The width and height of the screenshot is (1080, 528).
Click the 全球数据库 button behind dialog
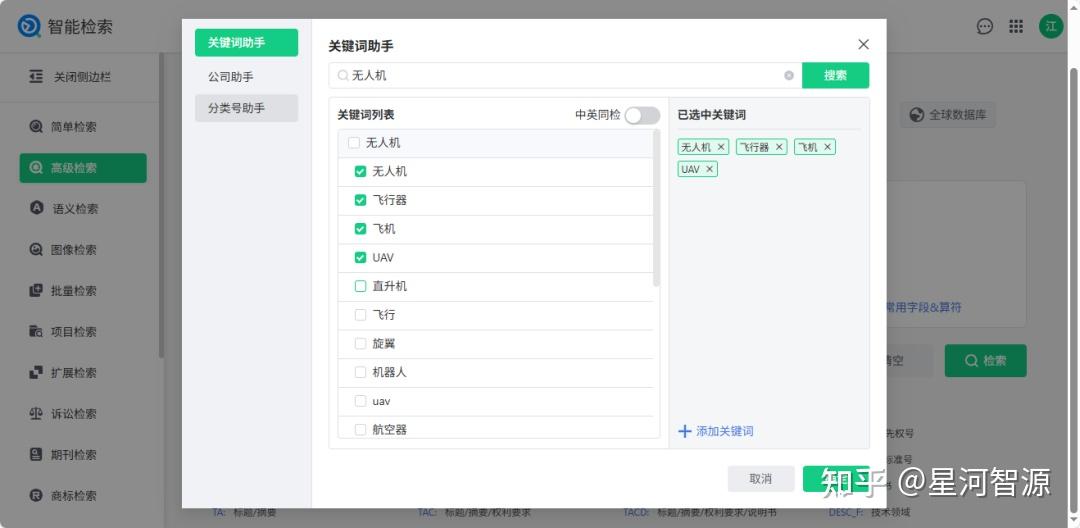click(x=948, y=115)
